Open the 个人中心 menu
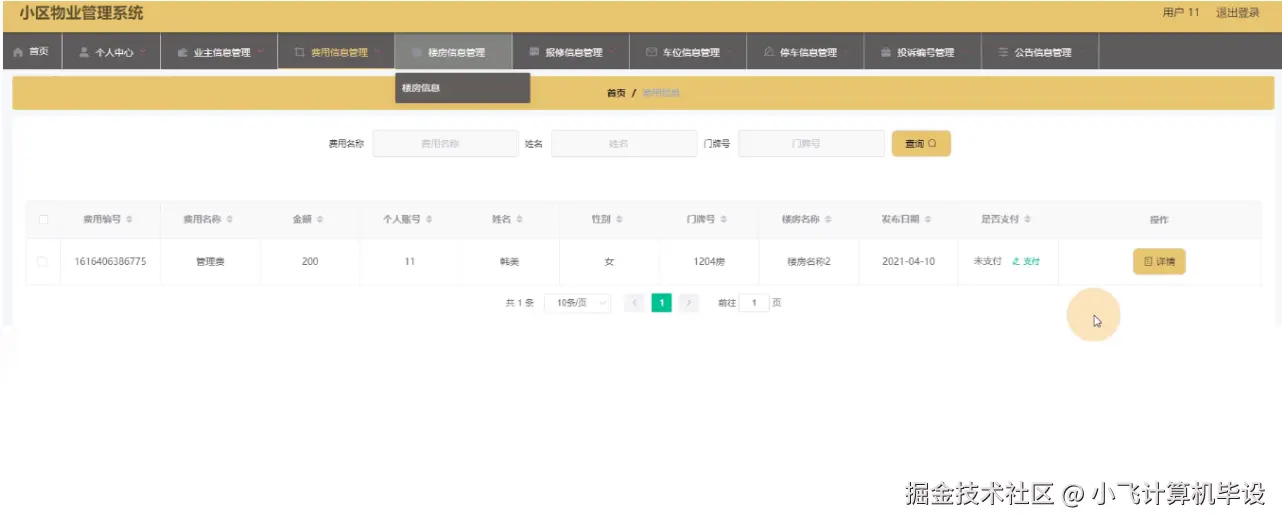 111,52
